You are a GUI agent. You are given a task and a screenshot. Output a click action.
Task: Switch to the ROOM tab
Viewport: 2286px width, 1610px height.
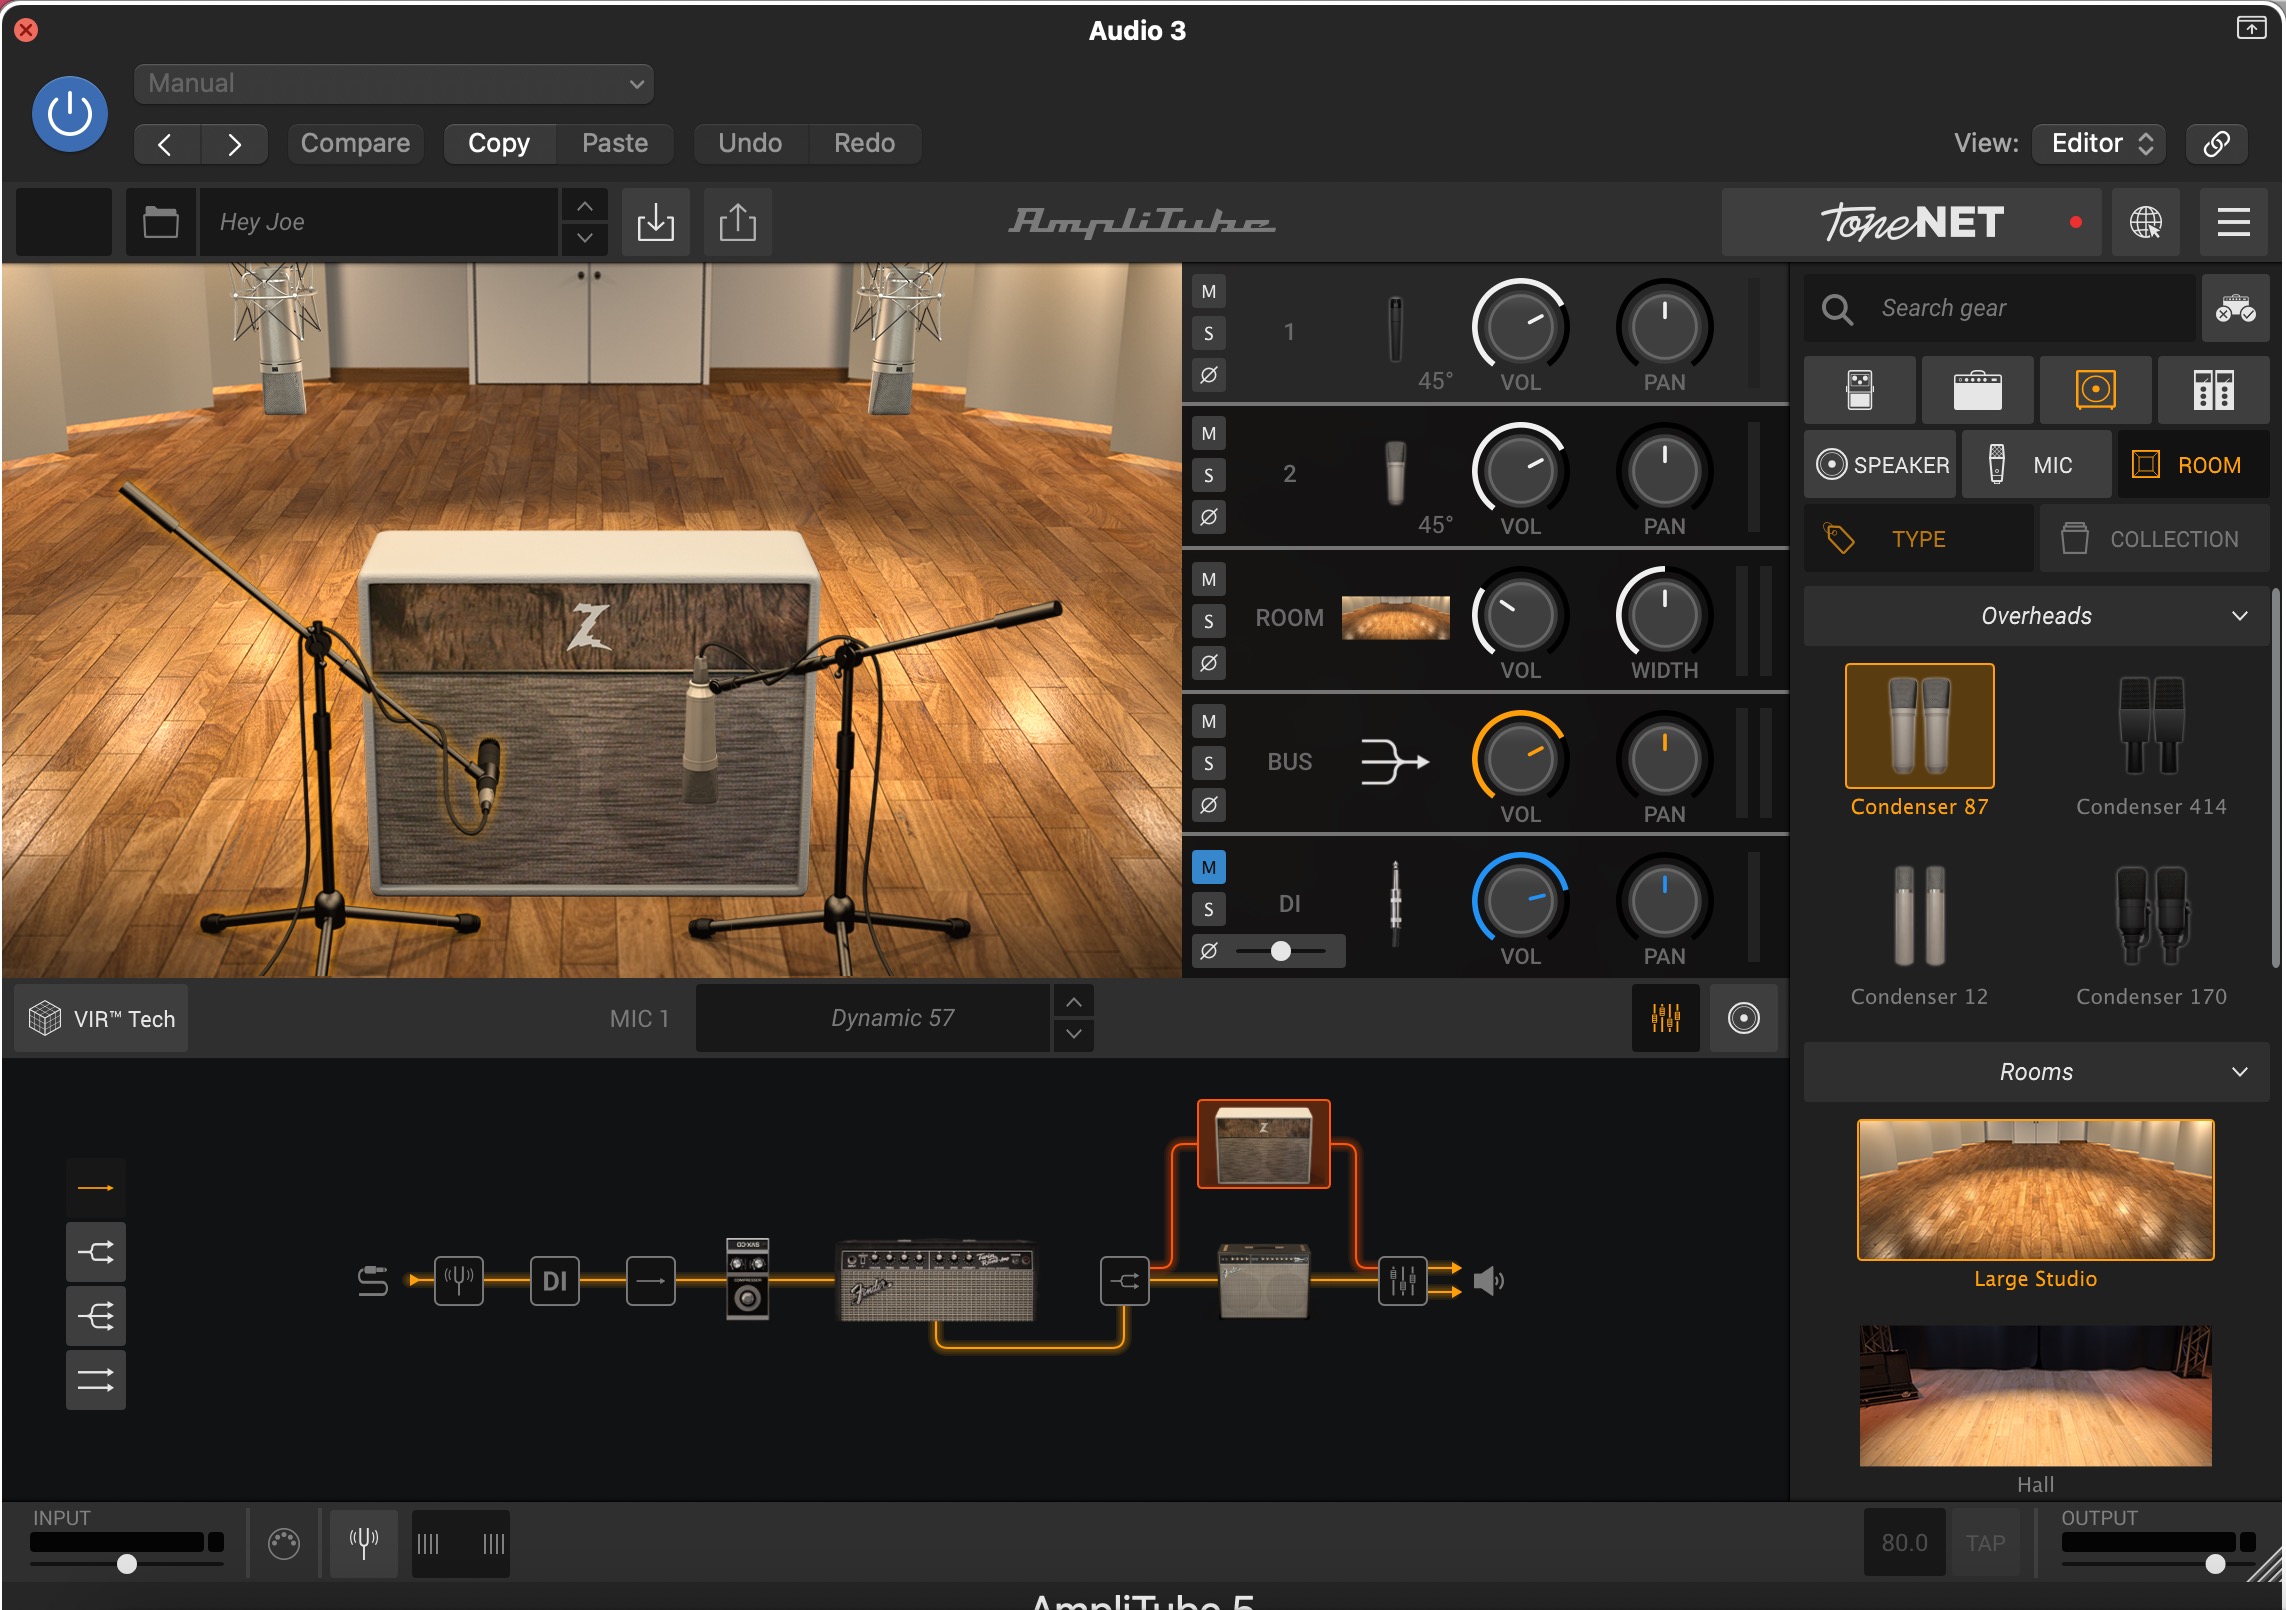pyautogui.click(x=2192, y=465)
